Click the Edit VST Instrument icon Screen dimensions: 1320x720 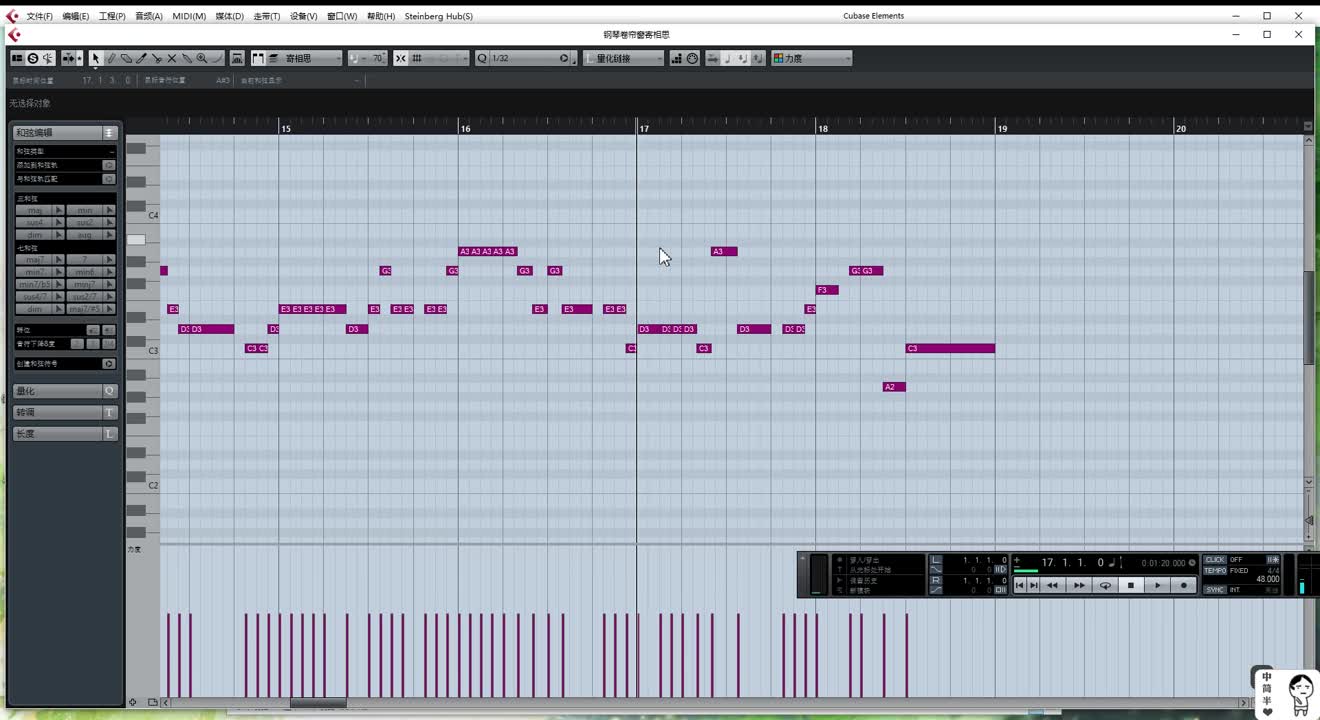237,58
